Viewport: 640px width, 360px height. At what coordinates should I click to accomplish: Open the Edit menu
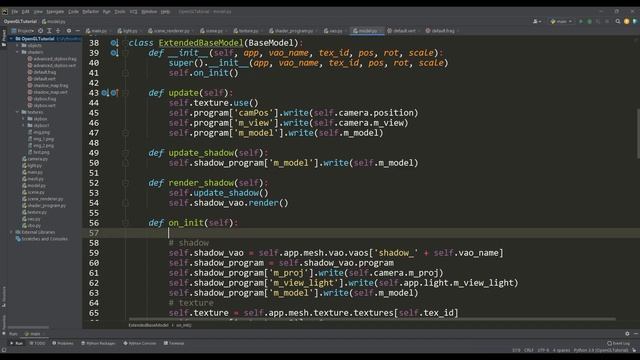pos(25,12)
